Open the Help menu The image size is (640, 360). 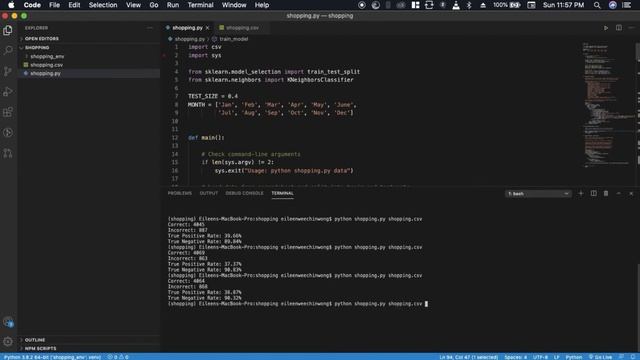[262, 5]
